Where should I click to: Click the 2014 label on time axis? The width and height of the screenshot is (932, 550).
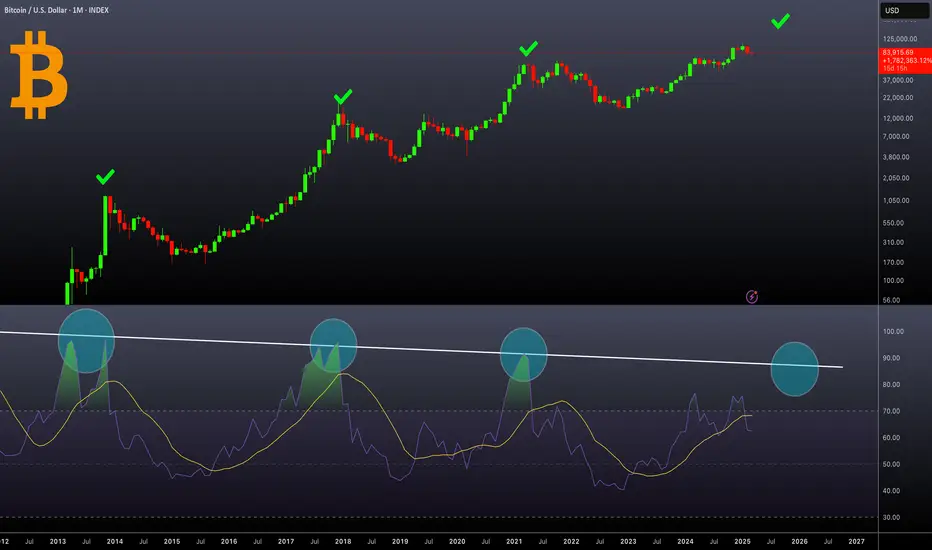(x=115, y=542)
